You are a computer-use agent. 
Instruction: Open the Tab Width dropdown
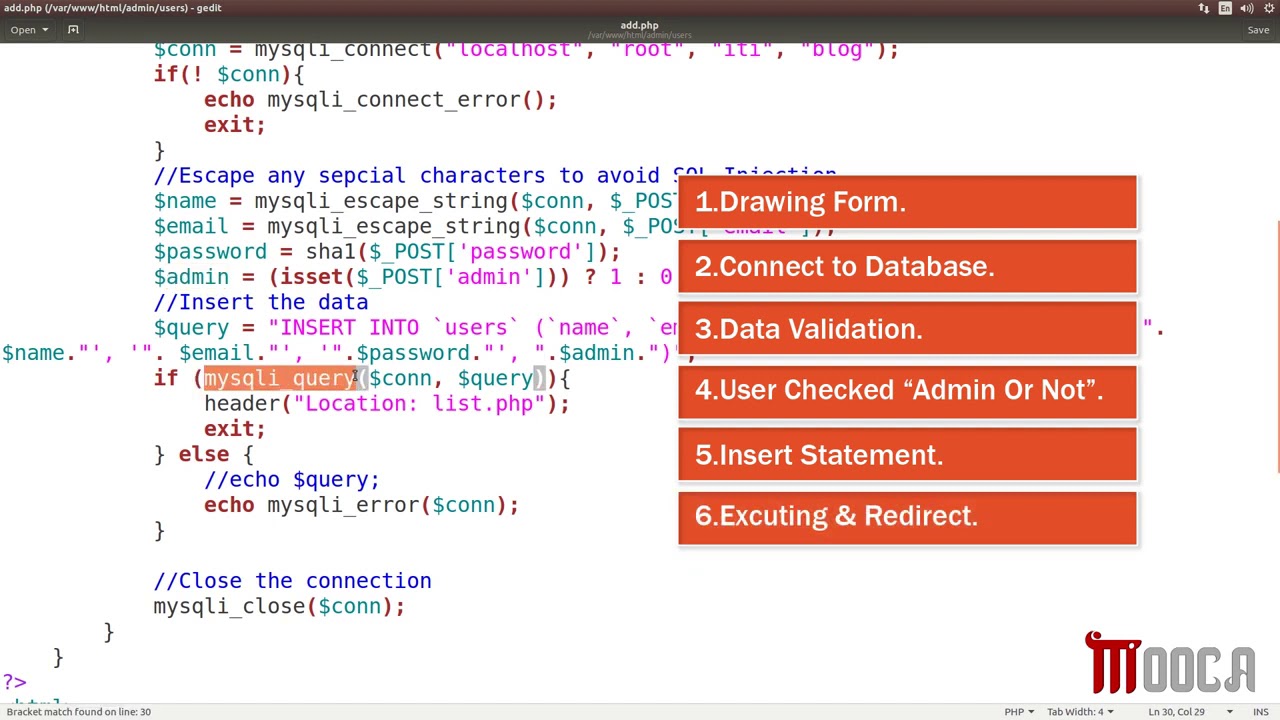[1080, 712]
